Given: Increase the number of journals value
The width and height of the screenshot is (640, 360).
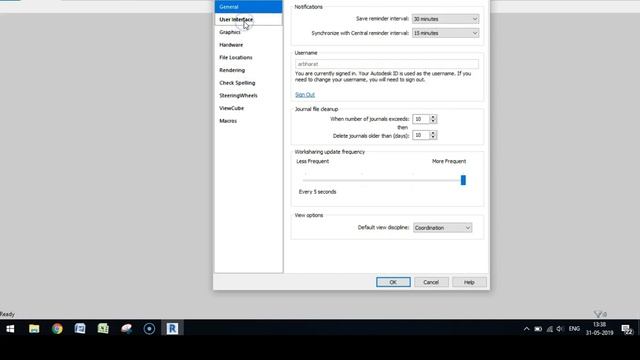Looking at the screenshot, I should click(x=433, y=117).
